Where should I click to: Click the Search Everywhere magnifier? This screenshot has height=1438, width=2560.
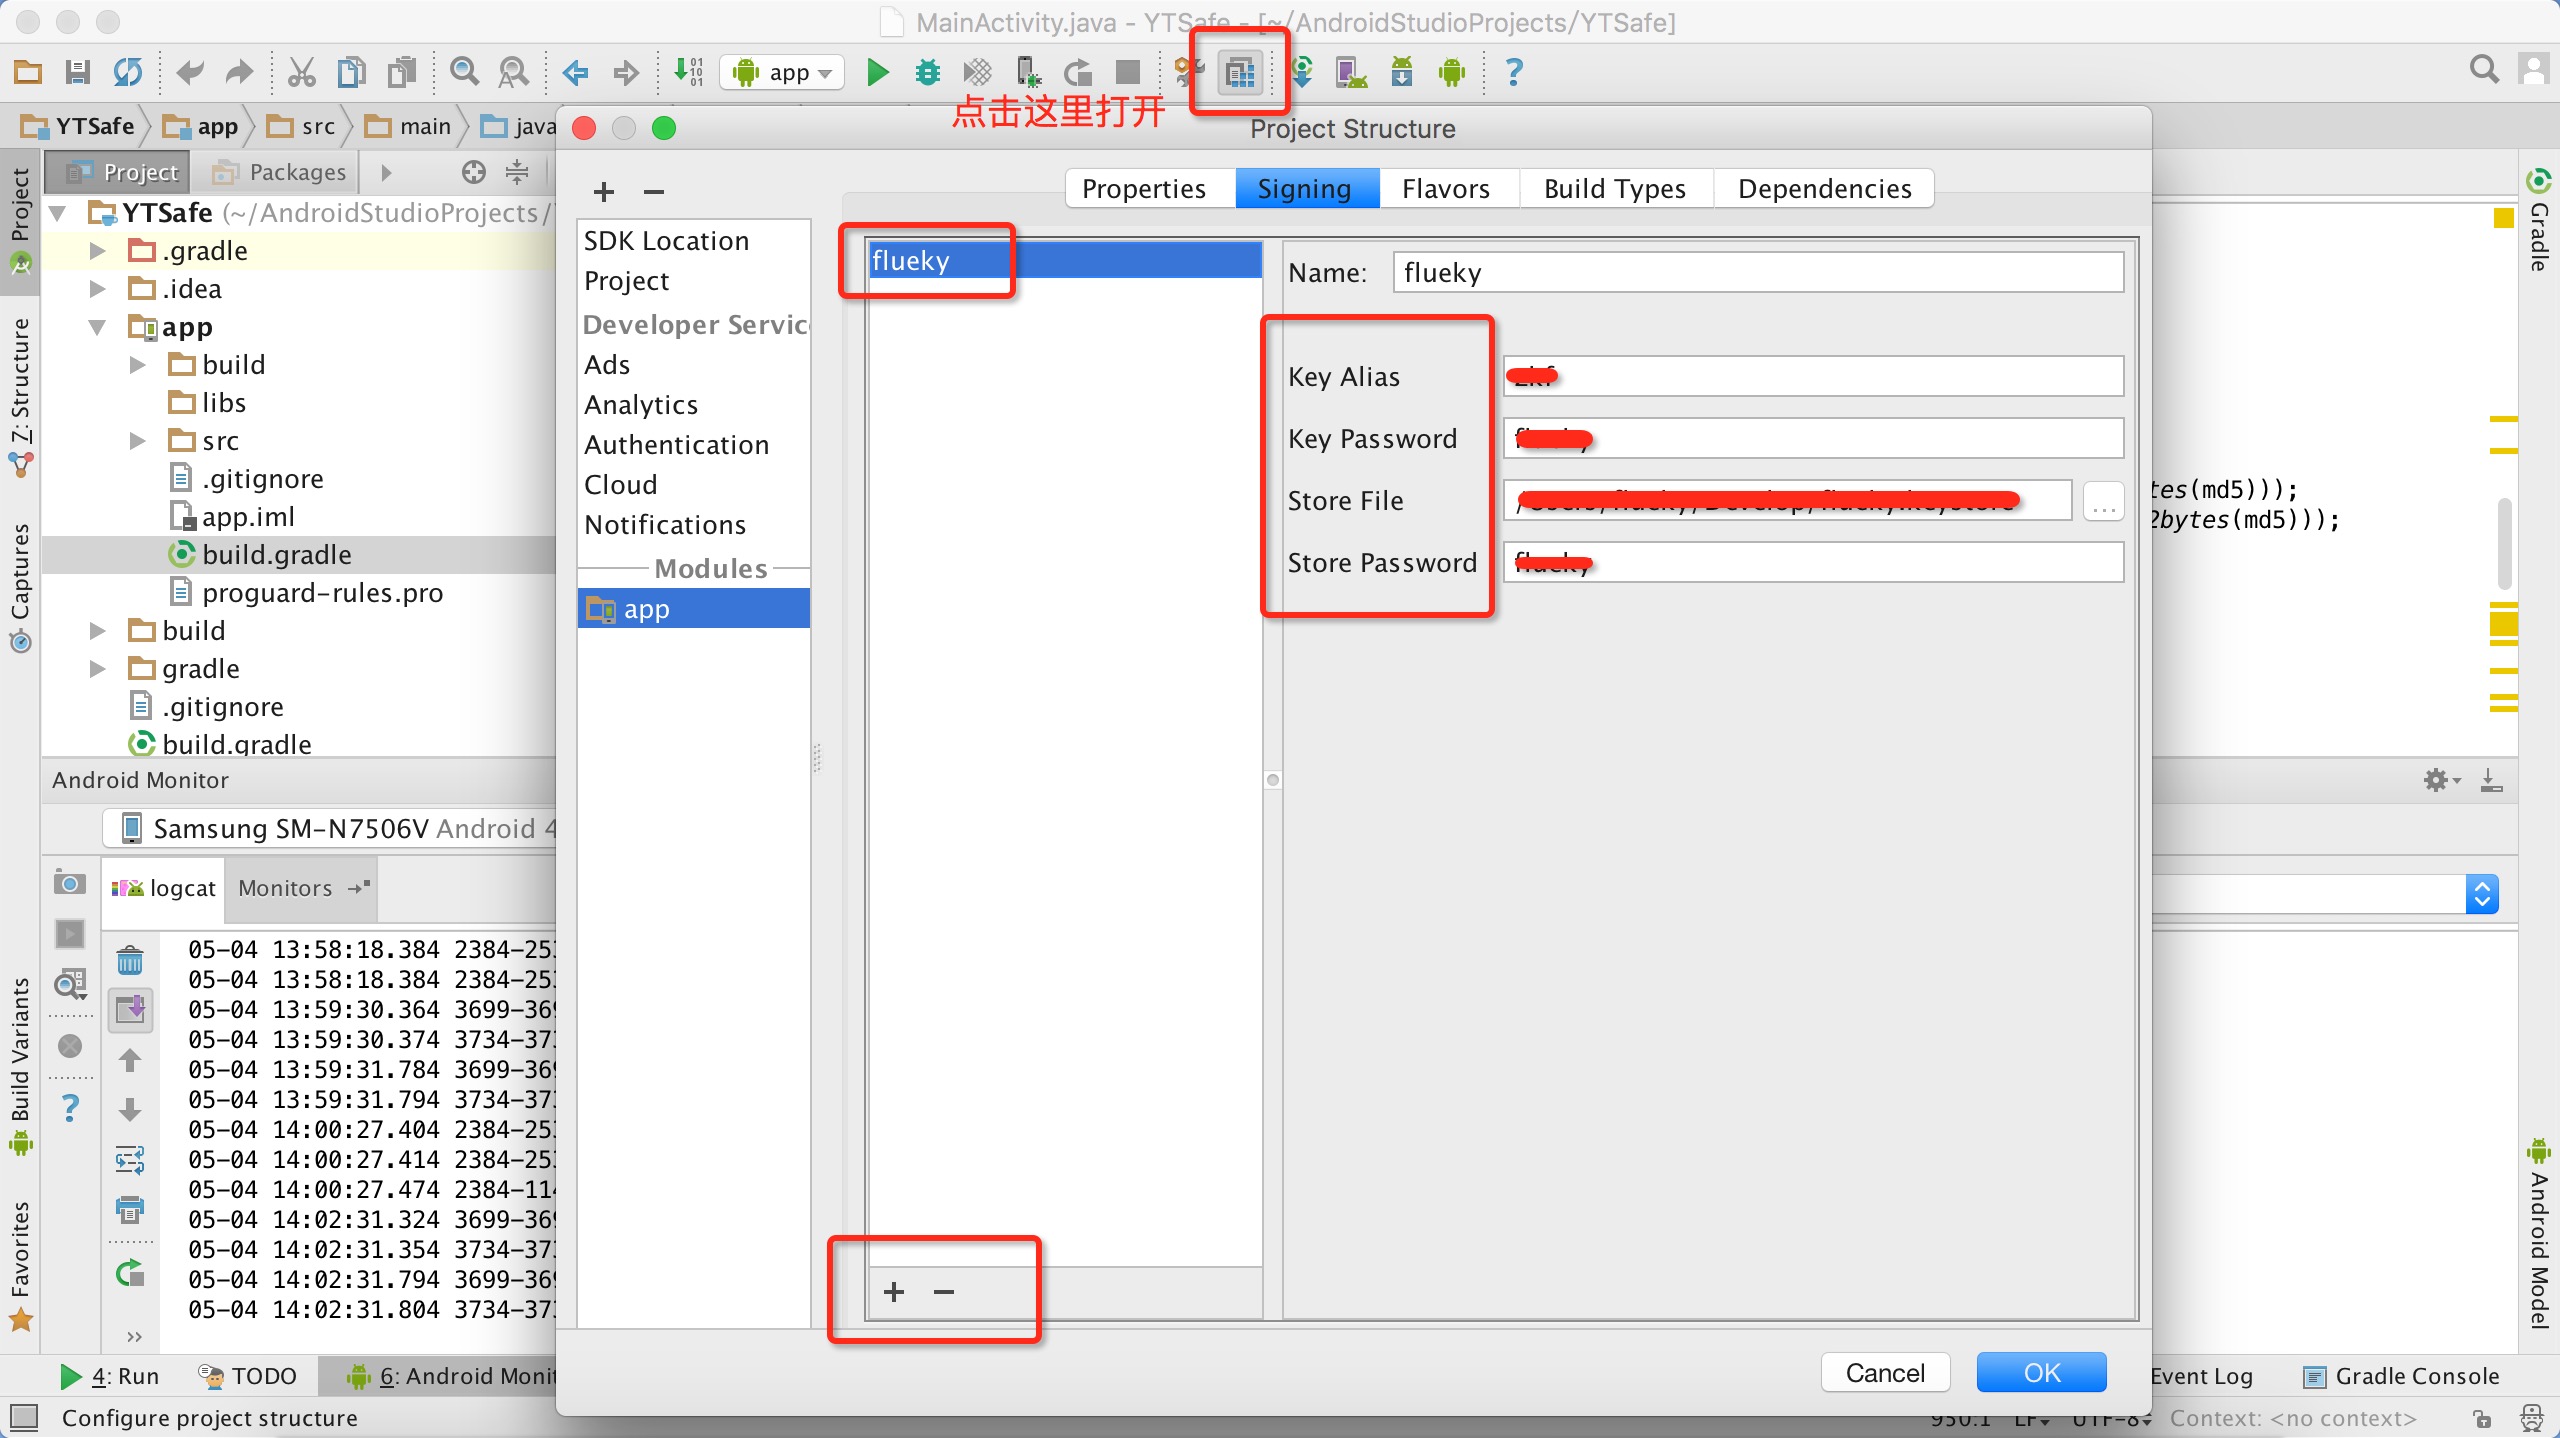pyautogui.click(x=2484, y=69)
